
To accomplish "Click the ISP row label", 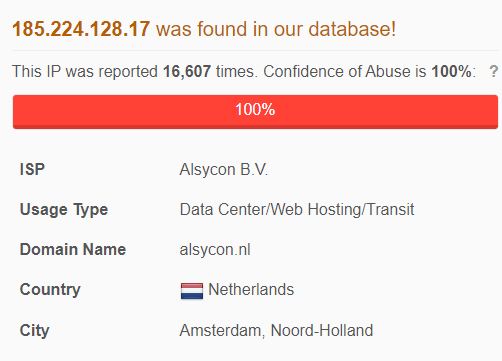I will point(32,169).
